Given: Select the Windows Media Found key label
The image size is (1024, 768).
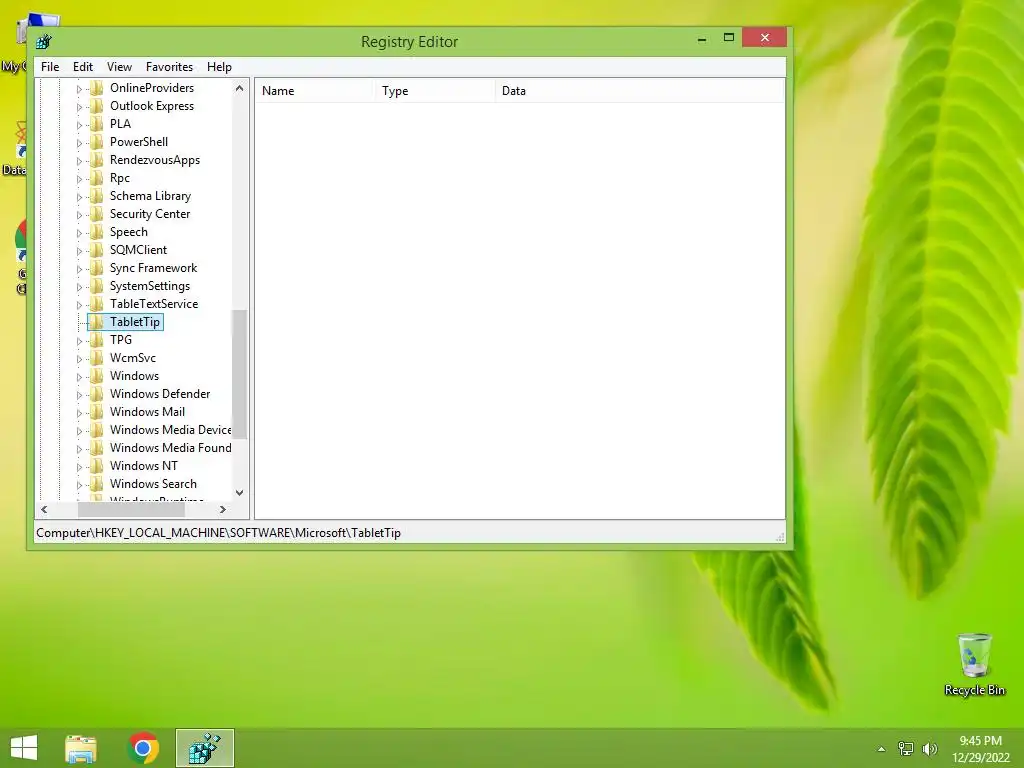Looking at the screenshot, I should pos(170,448).
